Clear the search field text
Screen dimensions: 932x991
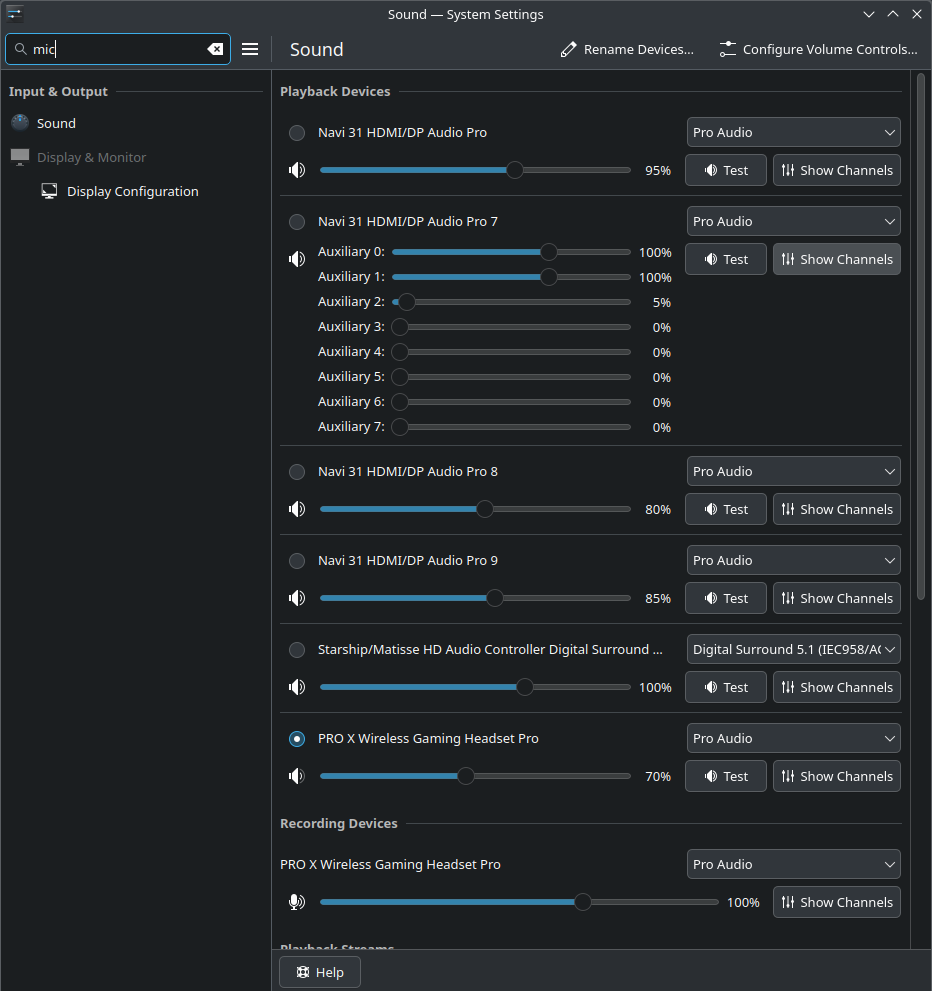point(215,49)
